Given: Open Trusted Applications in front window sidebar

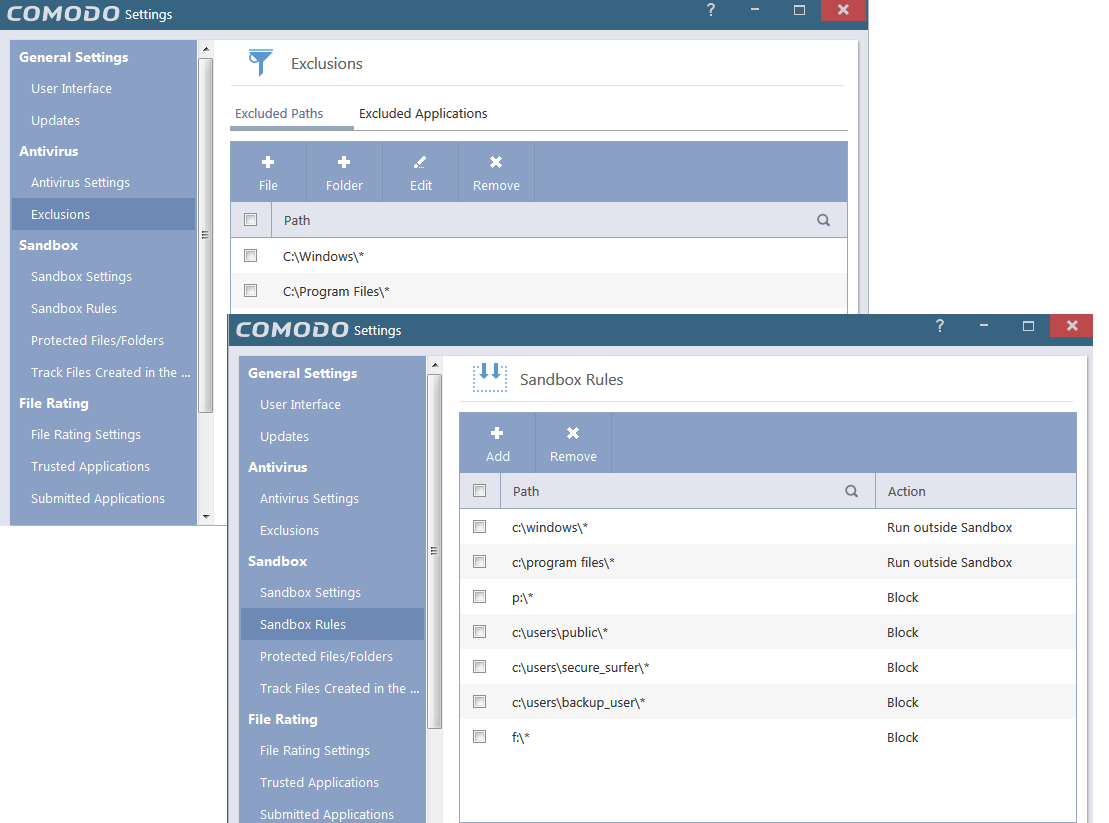Looking at the screenshot, I should pyautogui.click(x=320, y=783).
